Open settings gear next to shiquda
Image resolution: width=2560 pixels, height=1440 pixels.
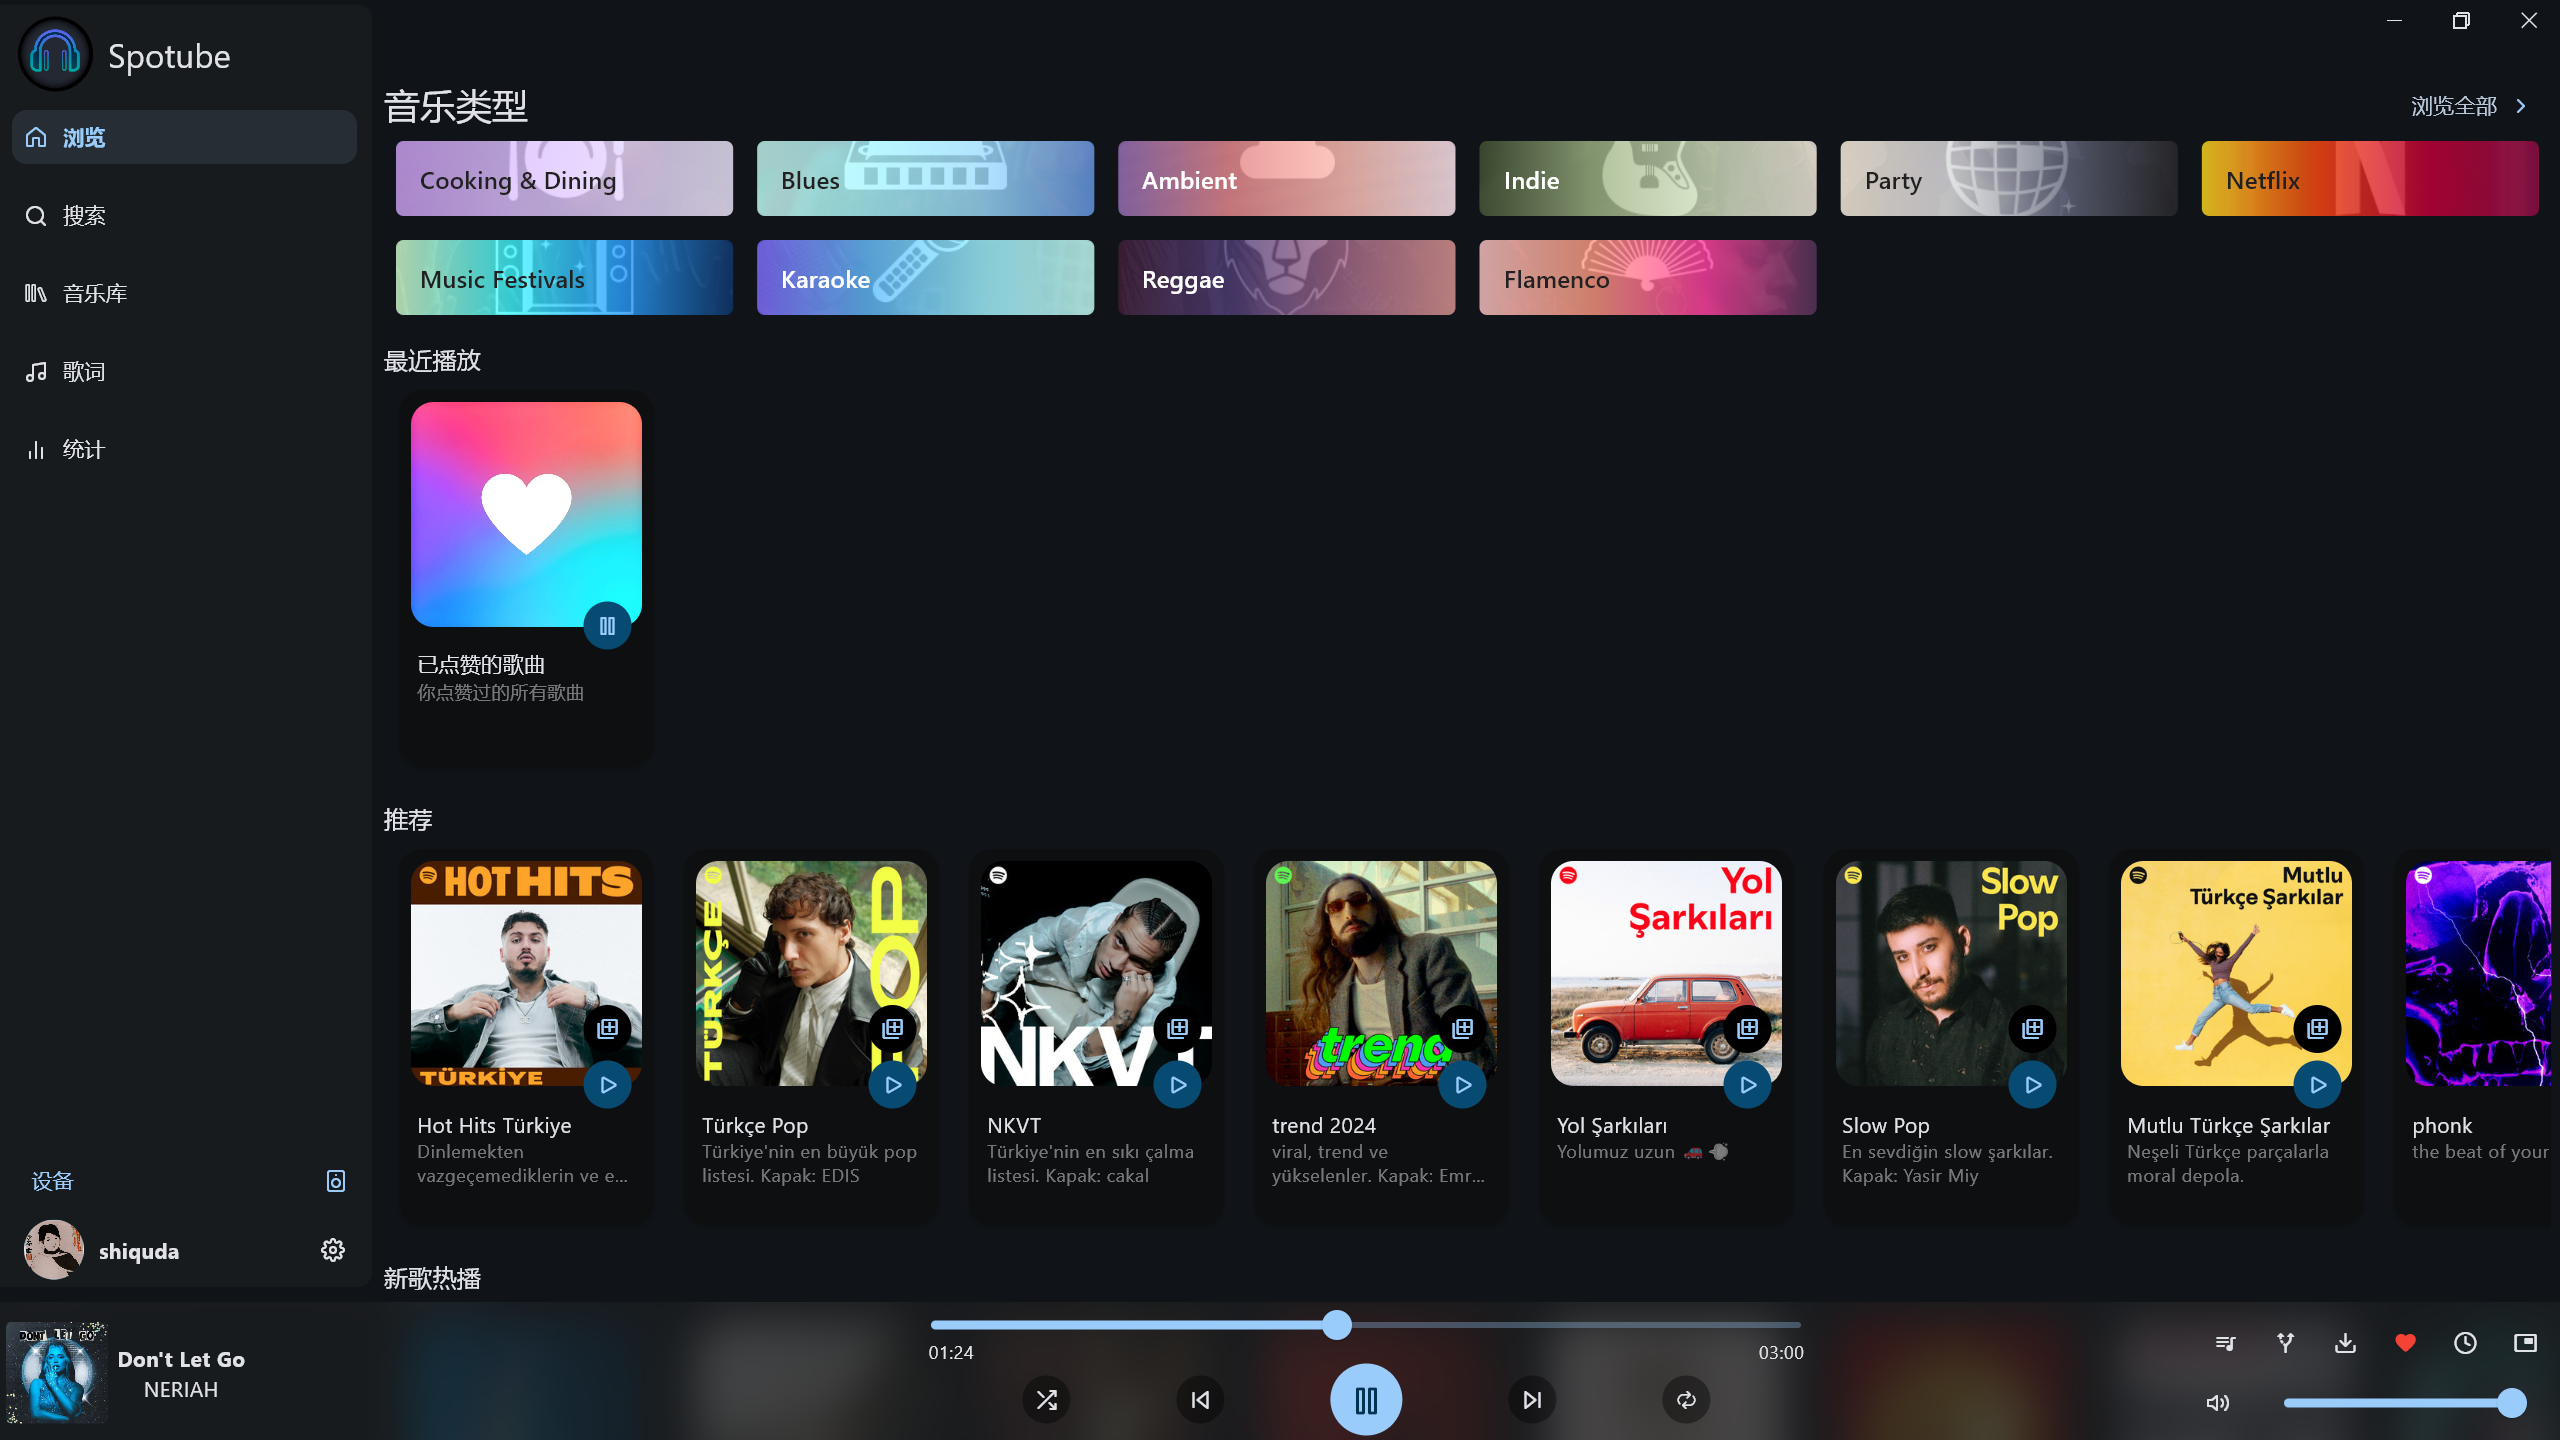click(333, 1250)
